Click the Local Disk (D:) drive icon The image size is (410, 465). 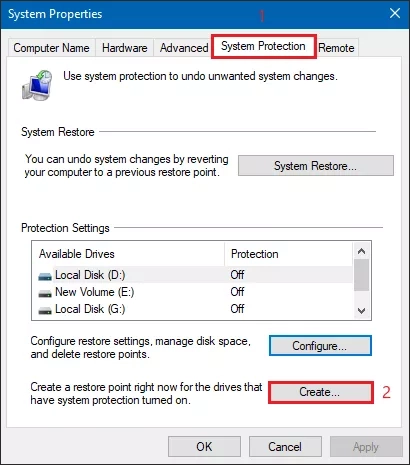pos(45,276)
